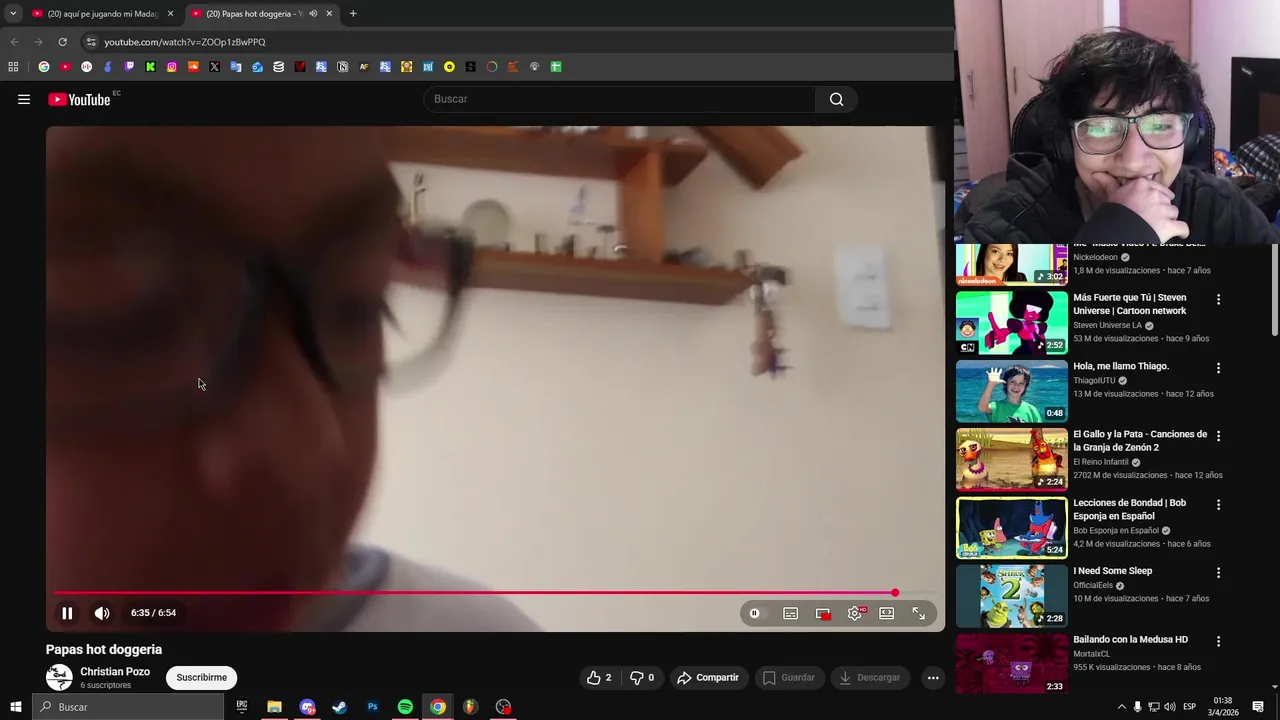The width and height of the screenshot is (1280, 720).
Task: Focus the Buscar search field on YouTube
Action: 620,99
